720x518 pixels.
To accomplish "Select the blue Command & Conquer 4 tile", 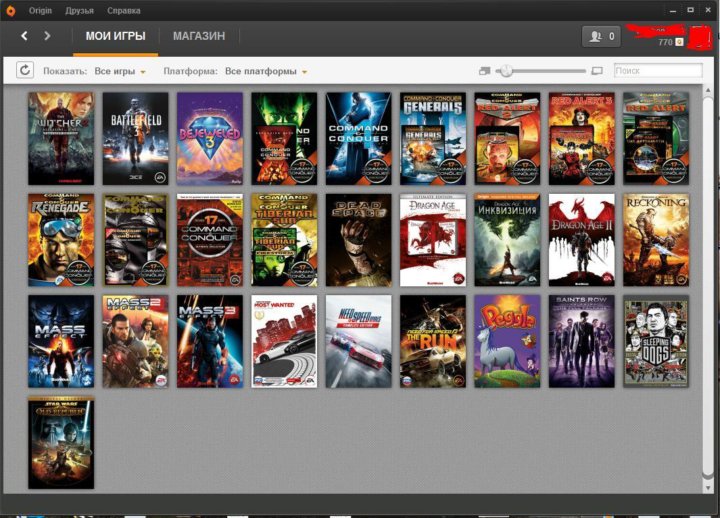I will (x=359, y=139).
